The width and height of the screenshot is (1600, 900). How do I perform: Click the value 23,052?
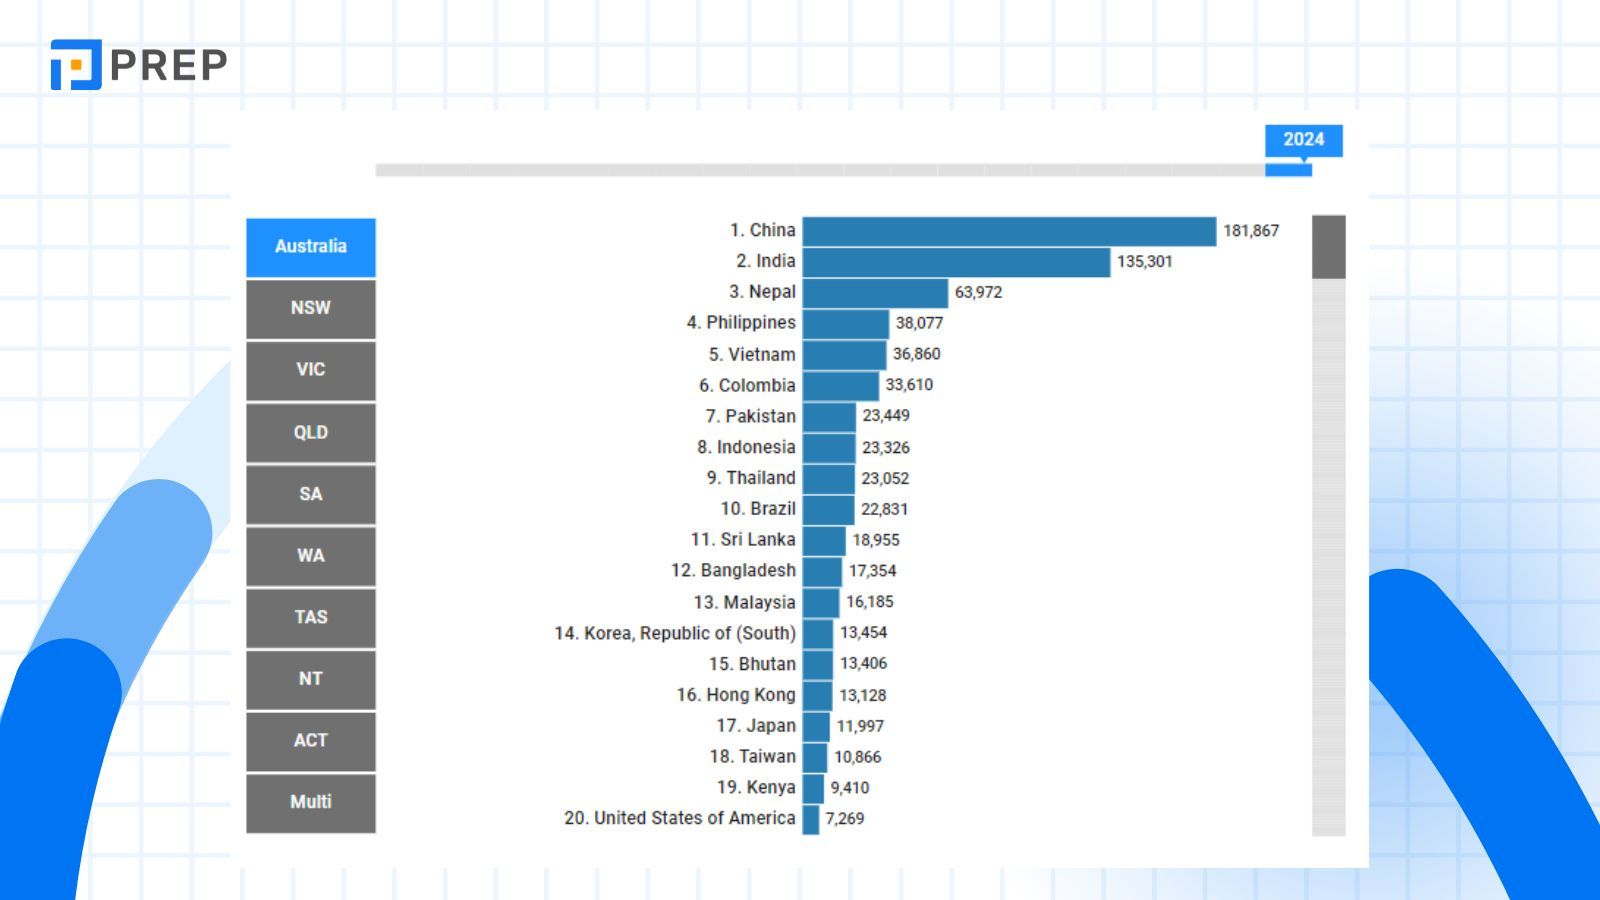click(x=885, y=479)
